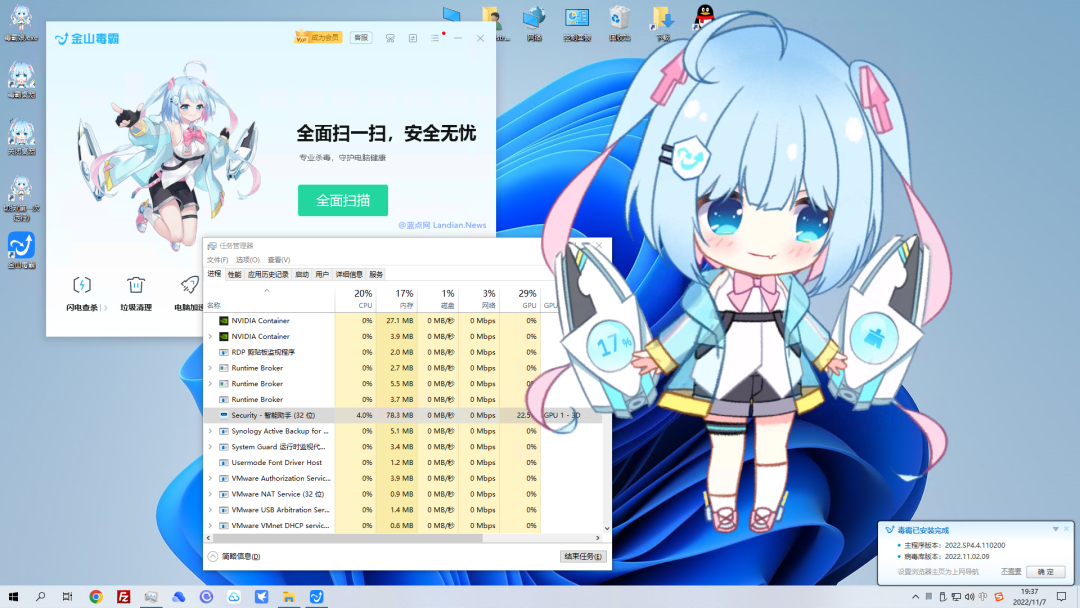Click the scroll-down arrow in process list
Image resolution: width=1080 pixels, height=608 pixels.
(607, 528)
